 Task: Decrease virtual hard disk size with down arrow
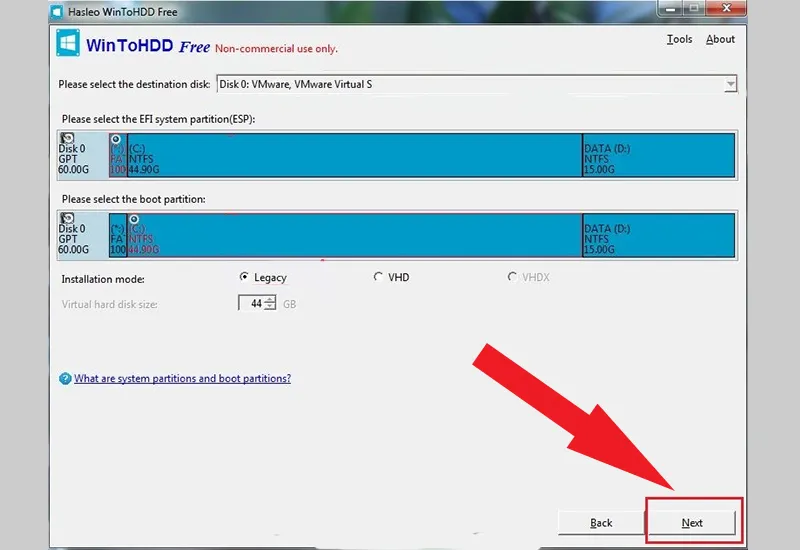(x=270, y=307)
